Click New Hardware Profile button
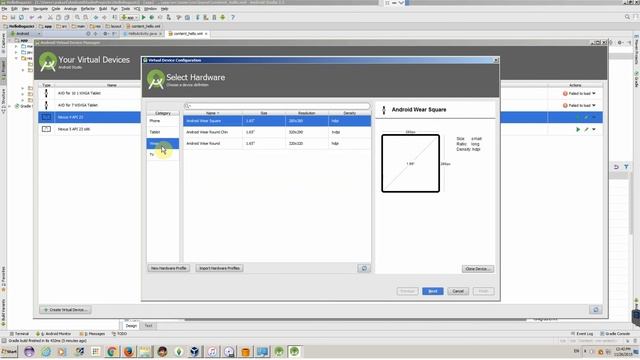640x360 pixels. coord(169,268)
